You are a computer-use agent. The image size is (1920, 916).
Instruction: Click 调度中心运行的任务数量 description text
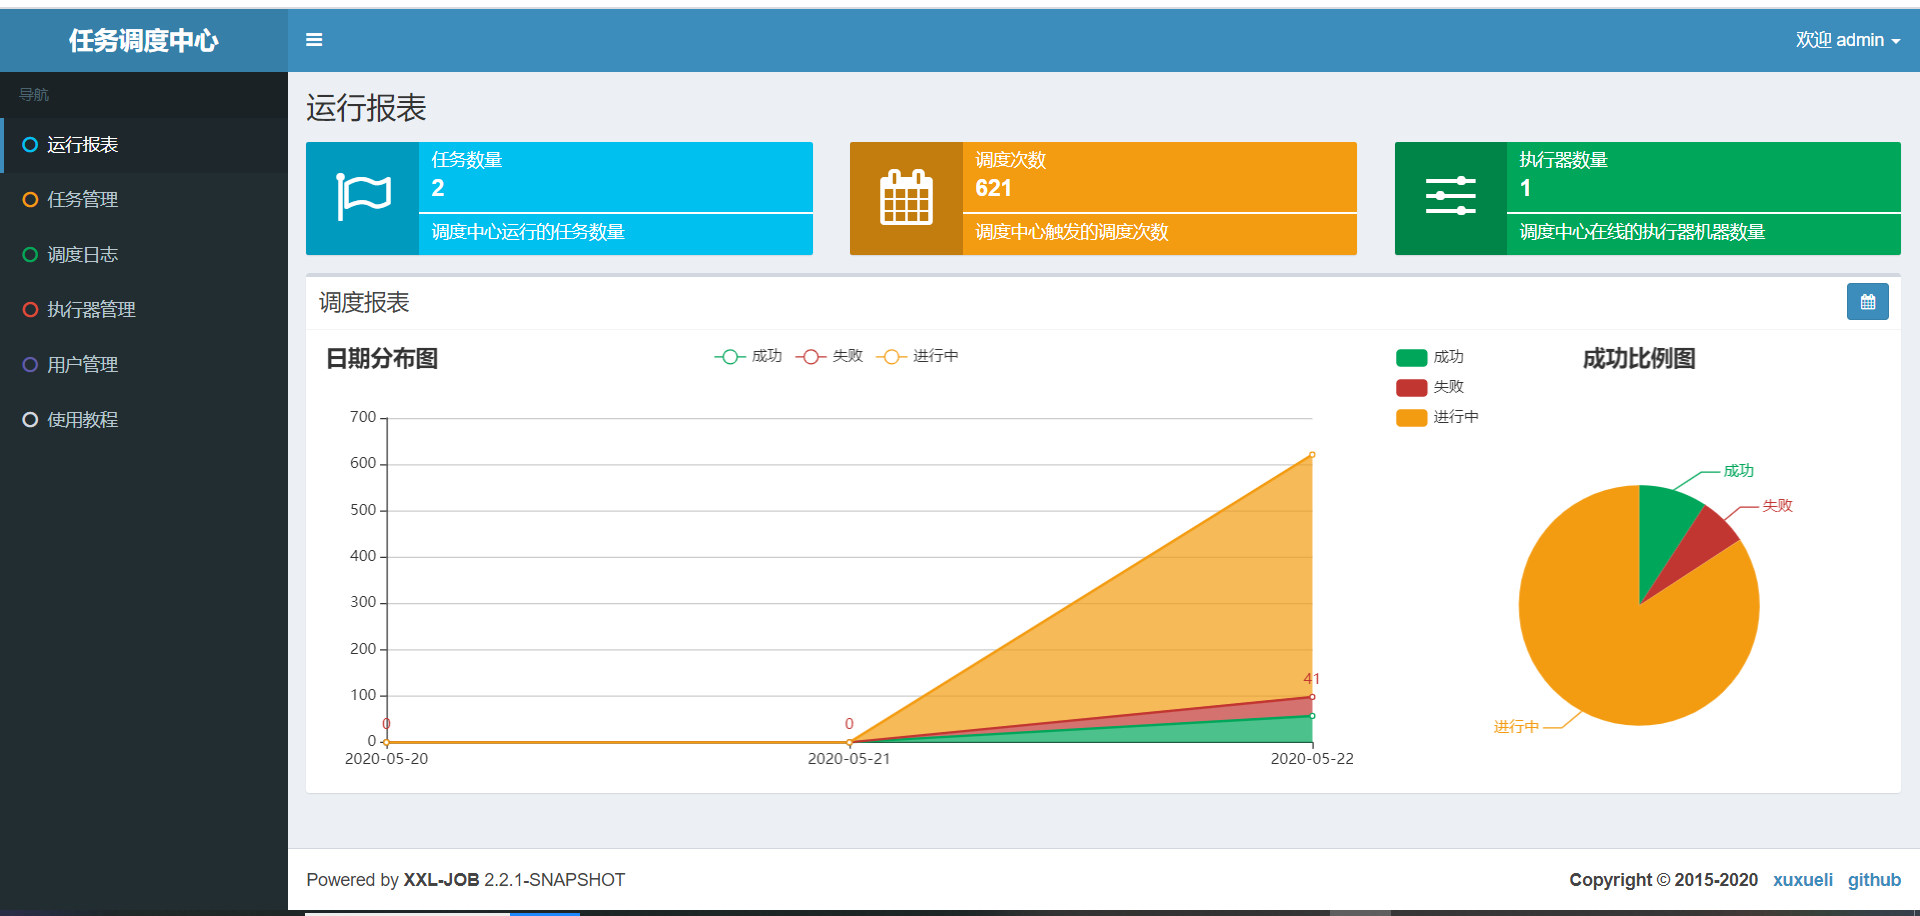tap(528, 232)
